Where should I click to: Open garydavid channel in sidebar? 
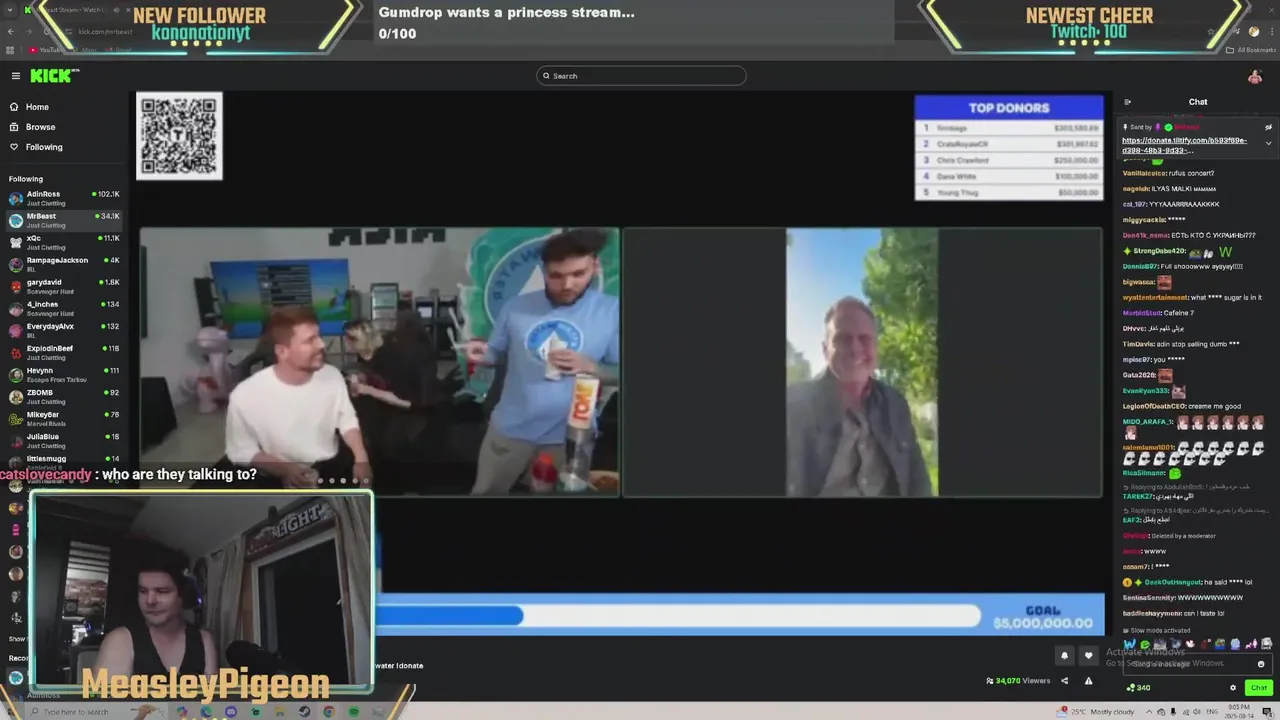[x=64, y=286]
